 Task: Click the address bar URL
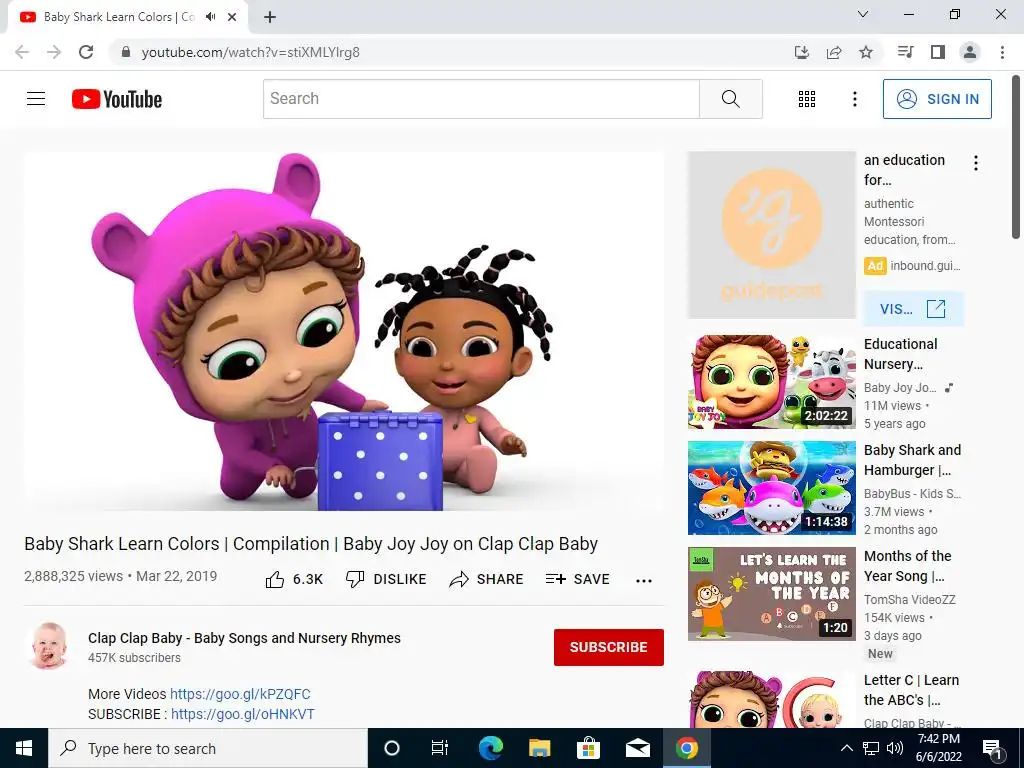[250, 52]
